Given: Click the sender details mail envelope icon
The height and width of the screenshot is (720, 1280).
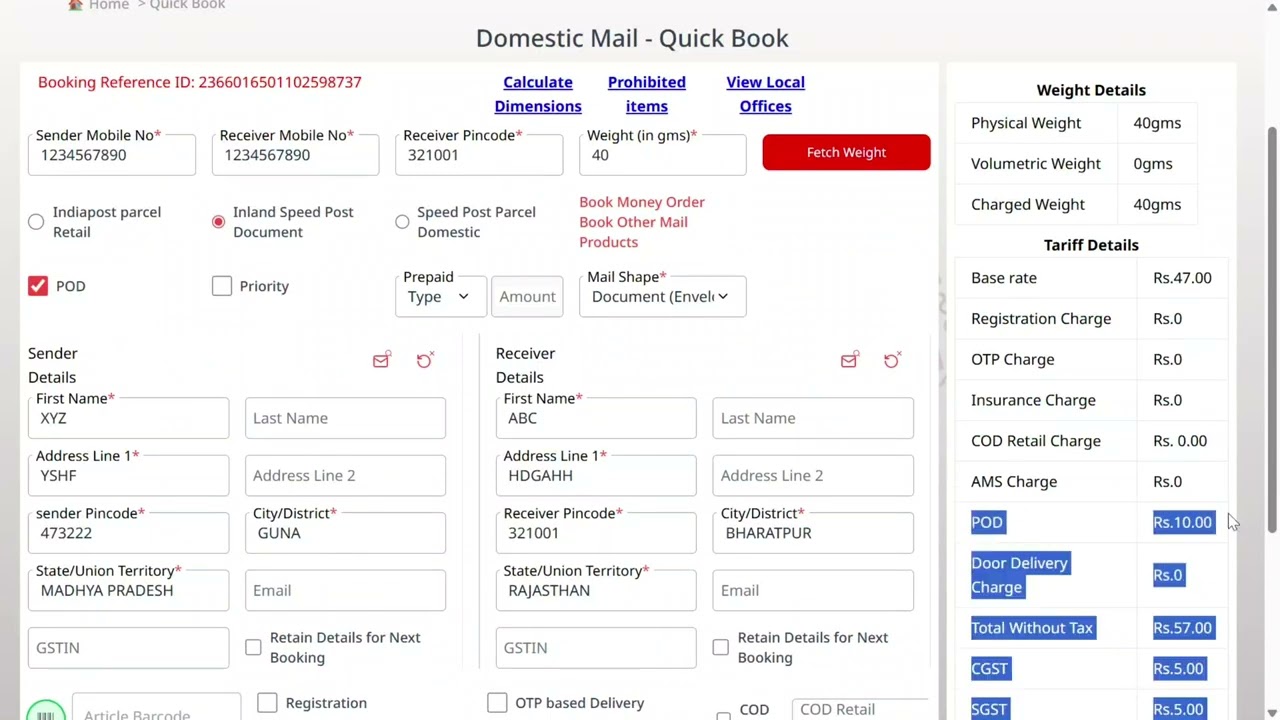Looking at the screenshot, I should coord(381,360).
